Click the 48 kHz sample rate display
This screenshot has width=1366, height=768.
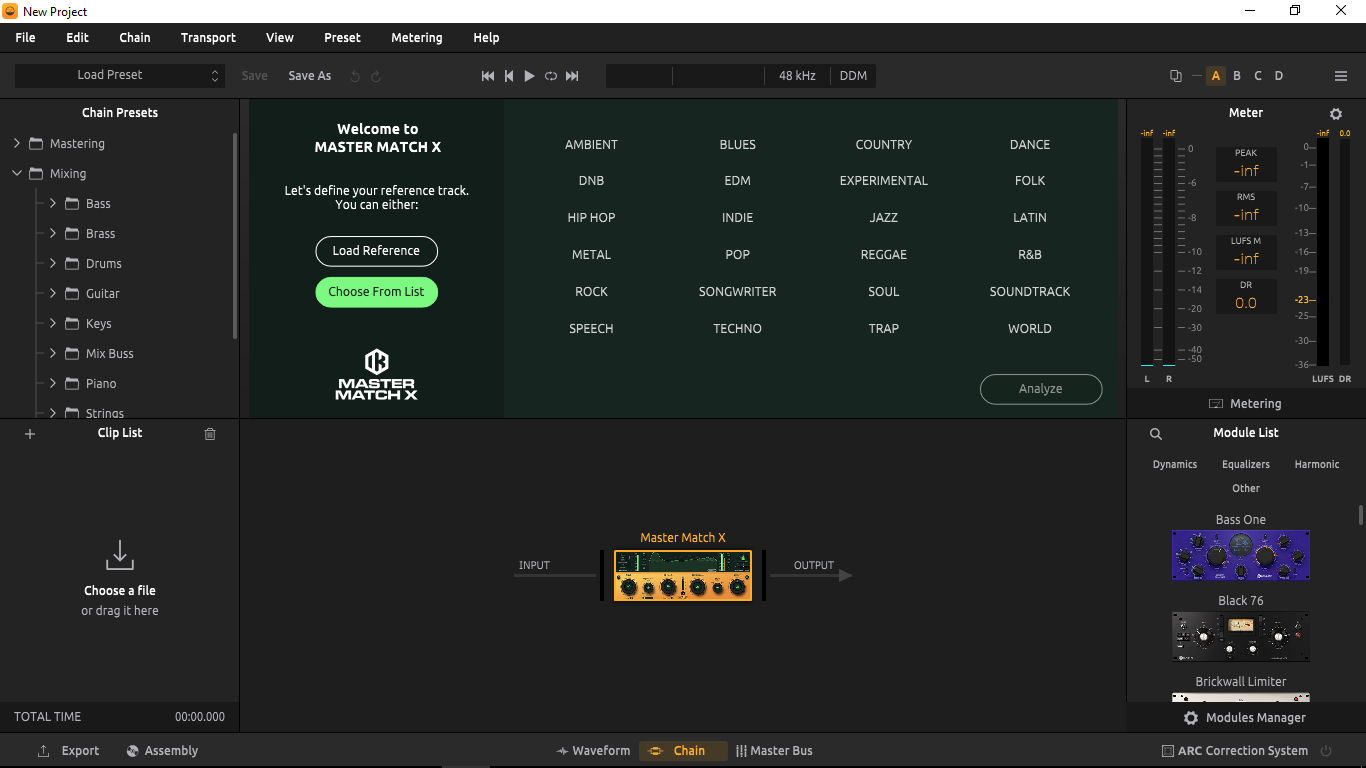(797, 76)
